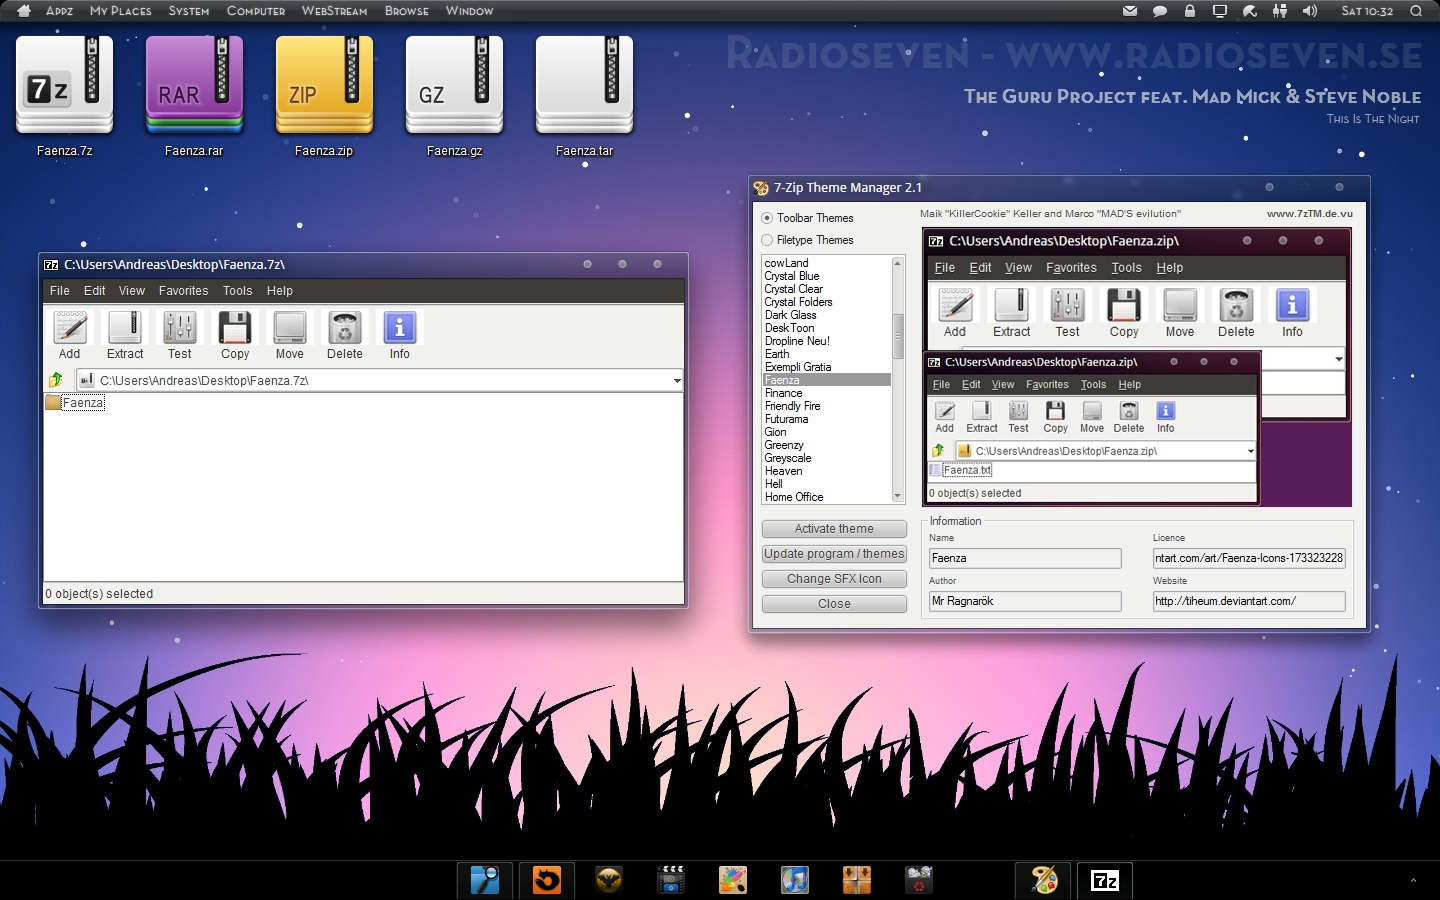The height and width of the screenshot is (900, 1440).
Task: Open Faenza.rar archive desktop icon
Action: (x=194, y=86)
